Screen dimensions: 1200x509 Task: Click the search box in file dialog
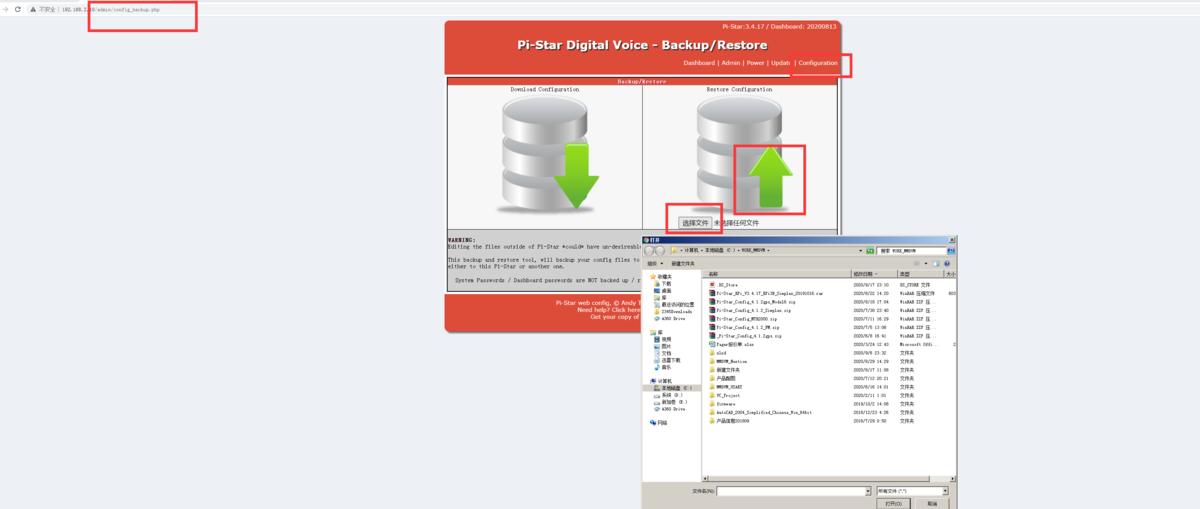[x=910, y=251]
